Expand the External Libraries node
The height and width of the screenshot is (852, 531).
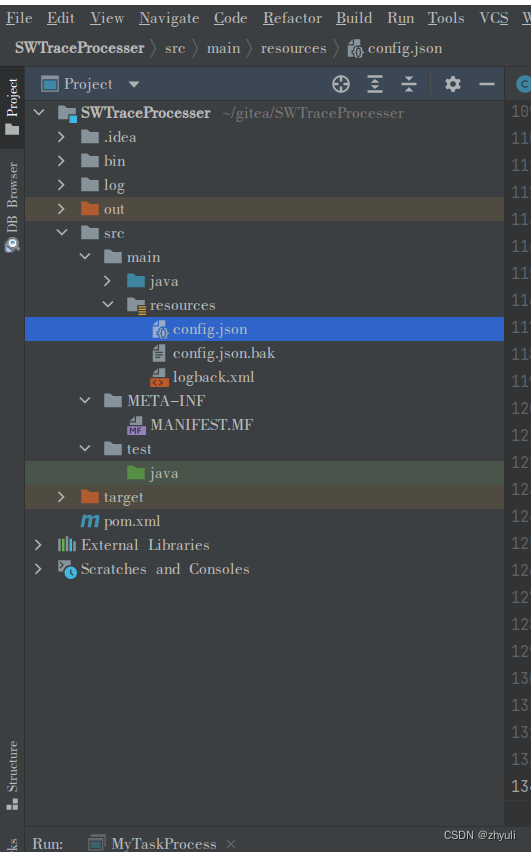point(38,545)
